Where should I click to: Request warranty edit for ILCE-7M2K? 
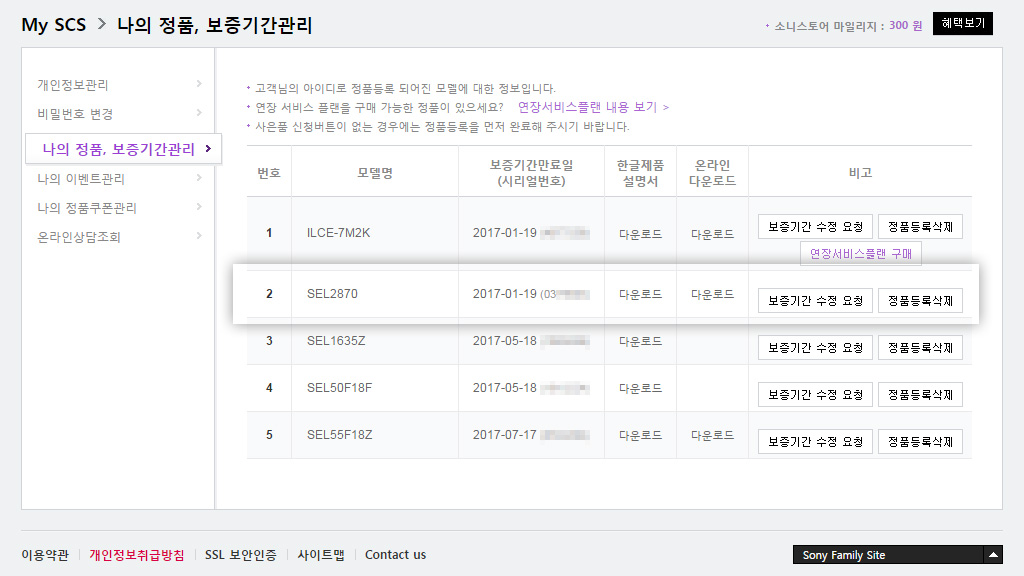[x=815, y=227]
